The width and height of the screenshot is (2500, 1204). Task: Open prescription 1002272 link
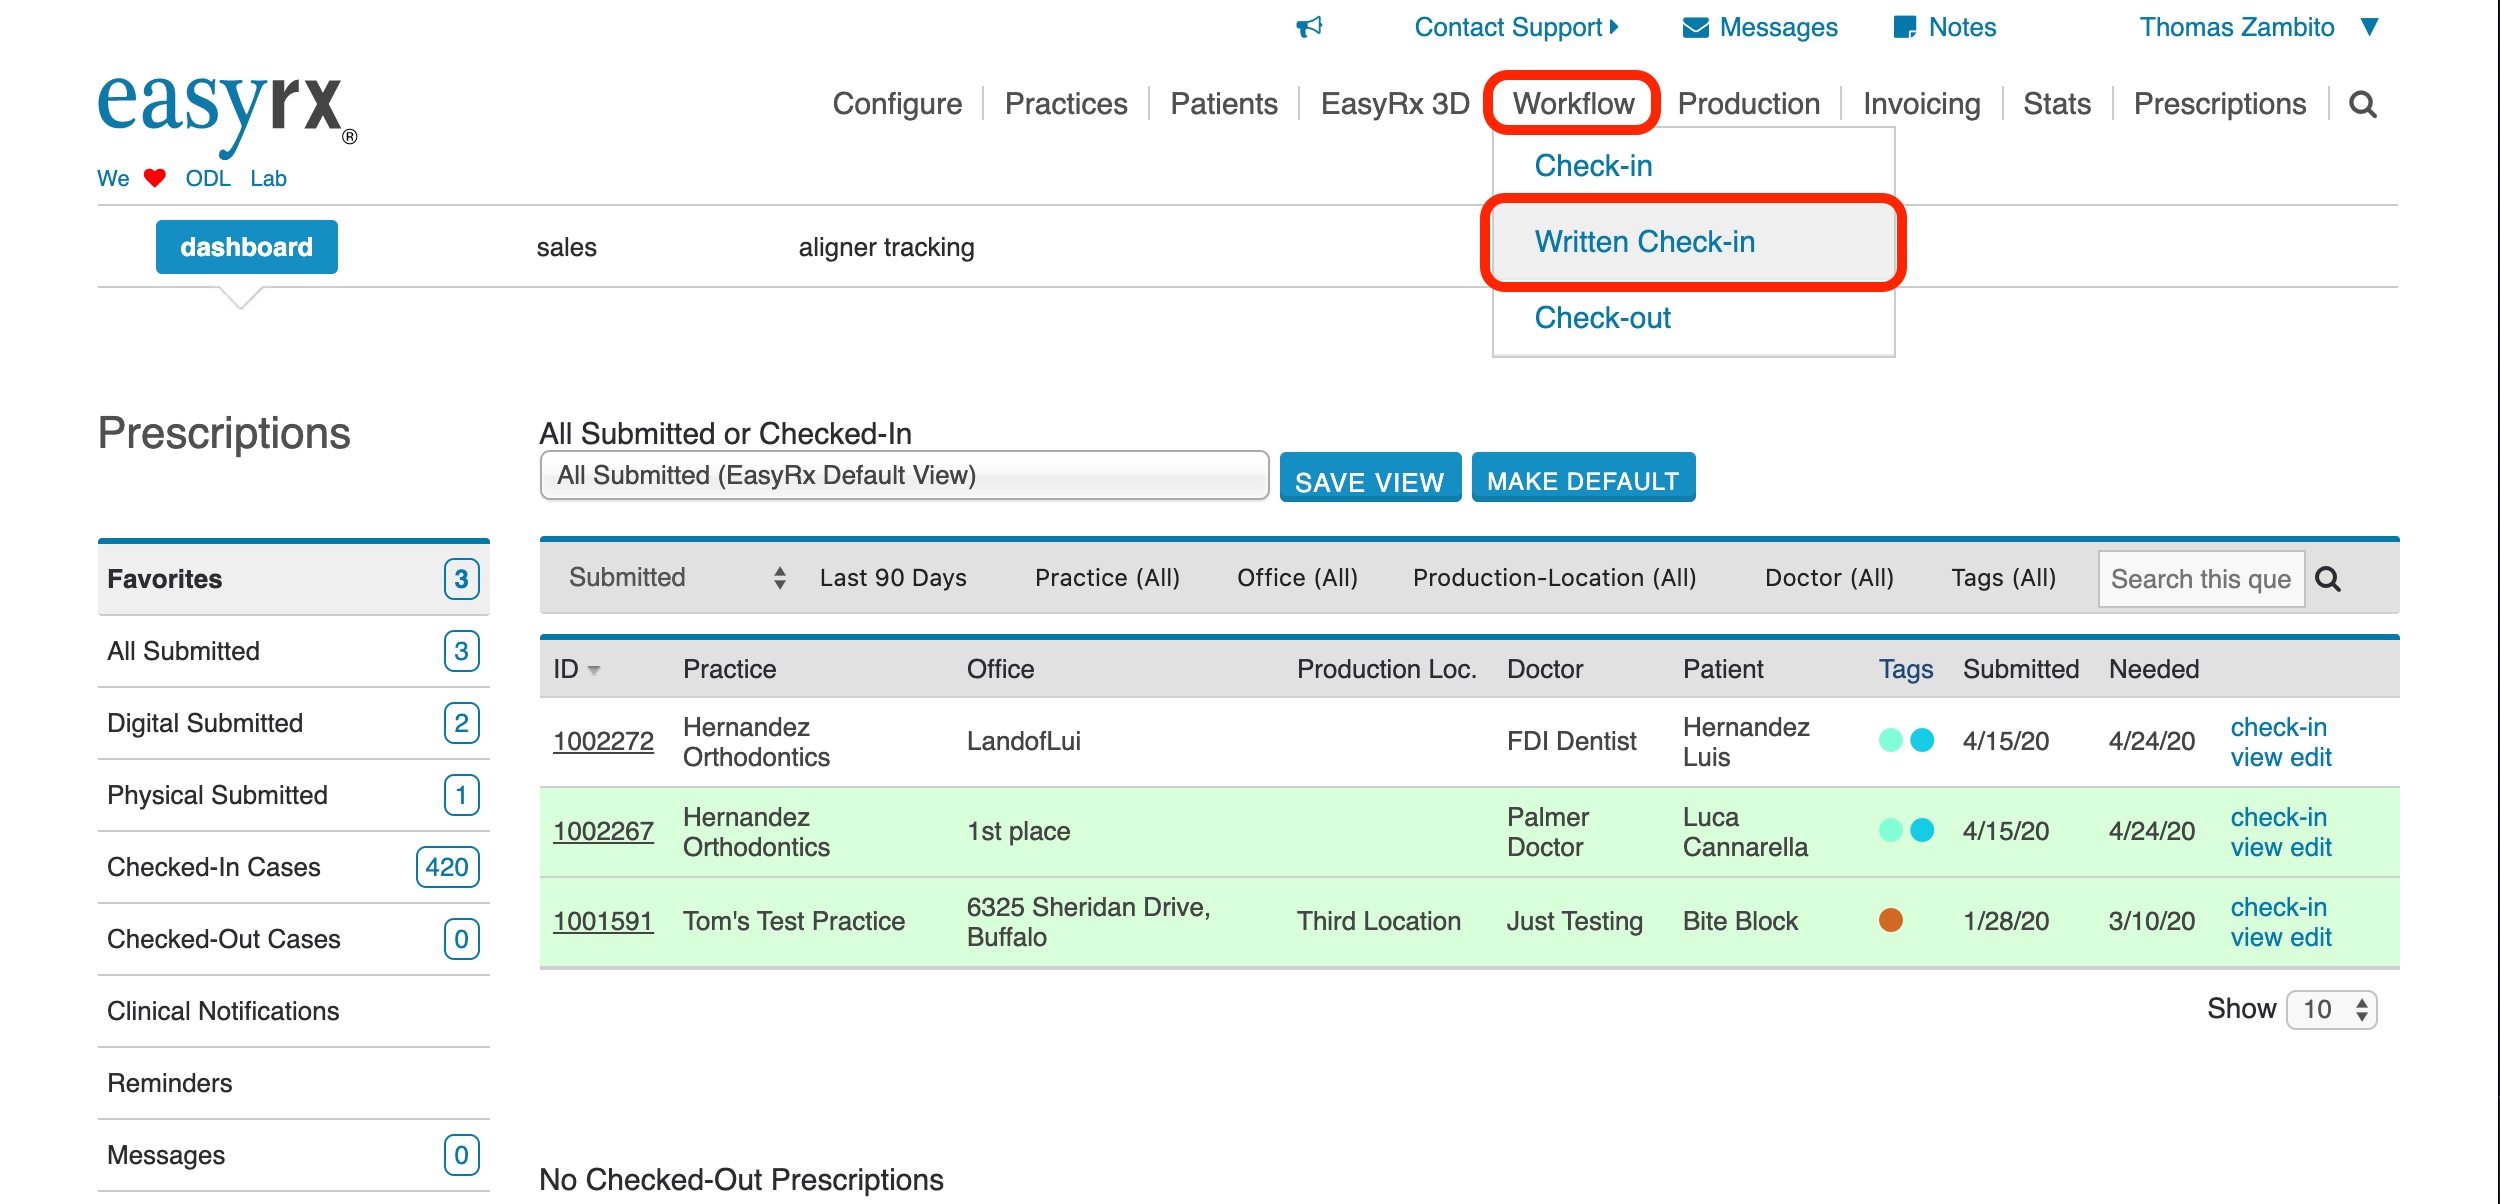[x=603, y=741]
